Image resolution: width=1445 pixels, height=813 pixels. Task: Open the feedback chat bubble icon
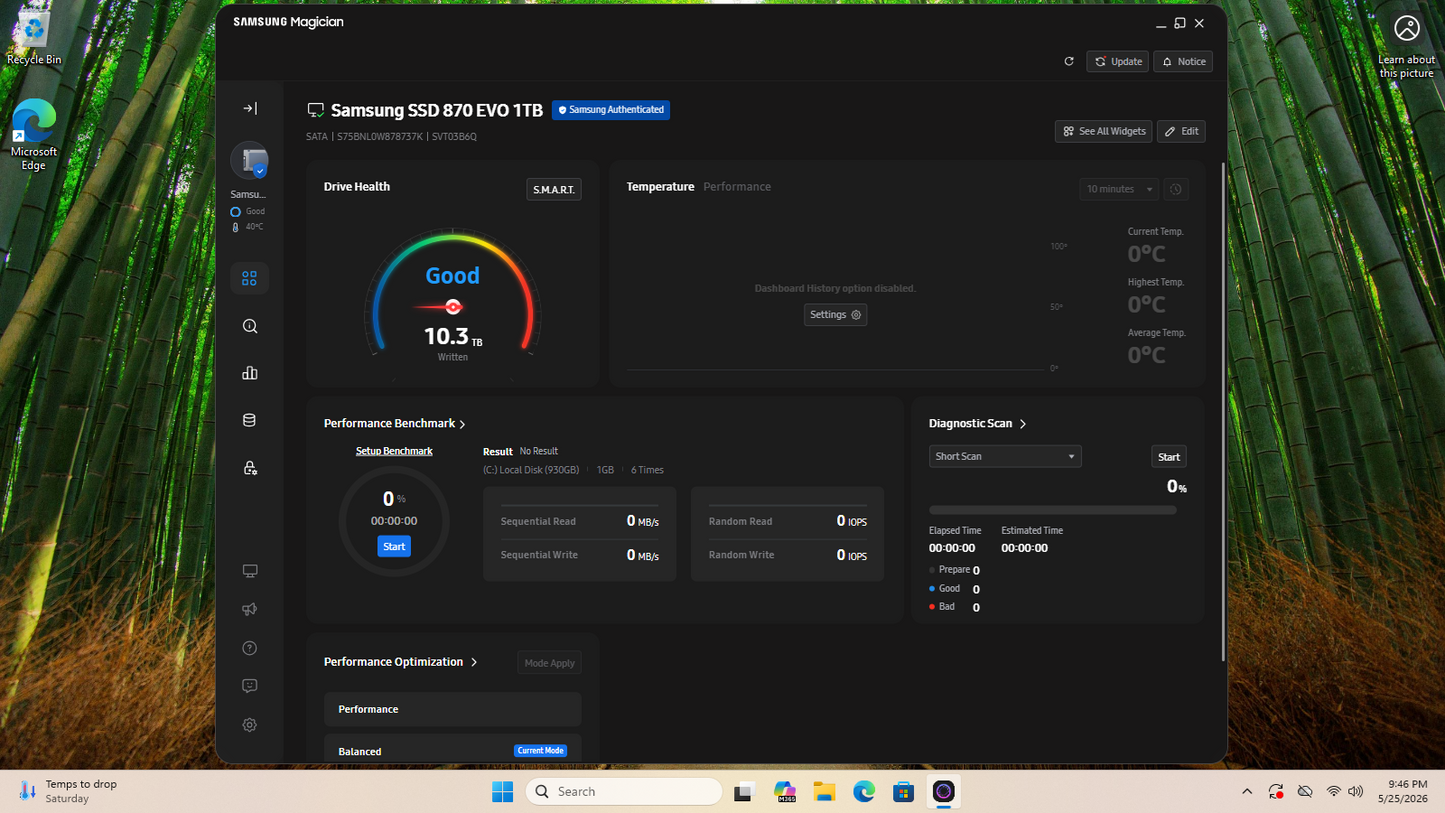250,686
